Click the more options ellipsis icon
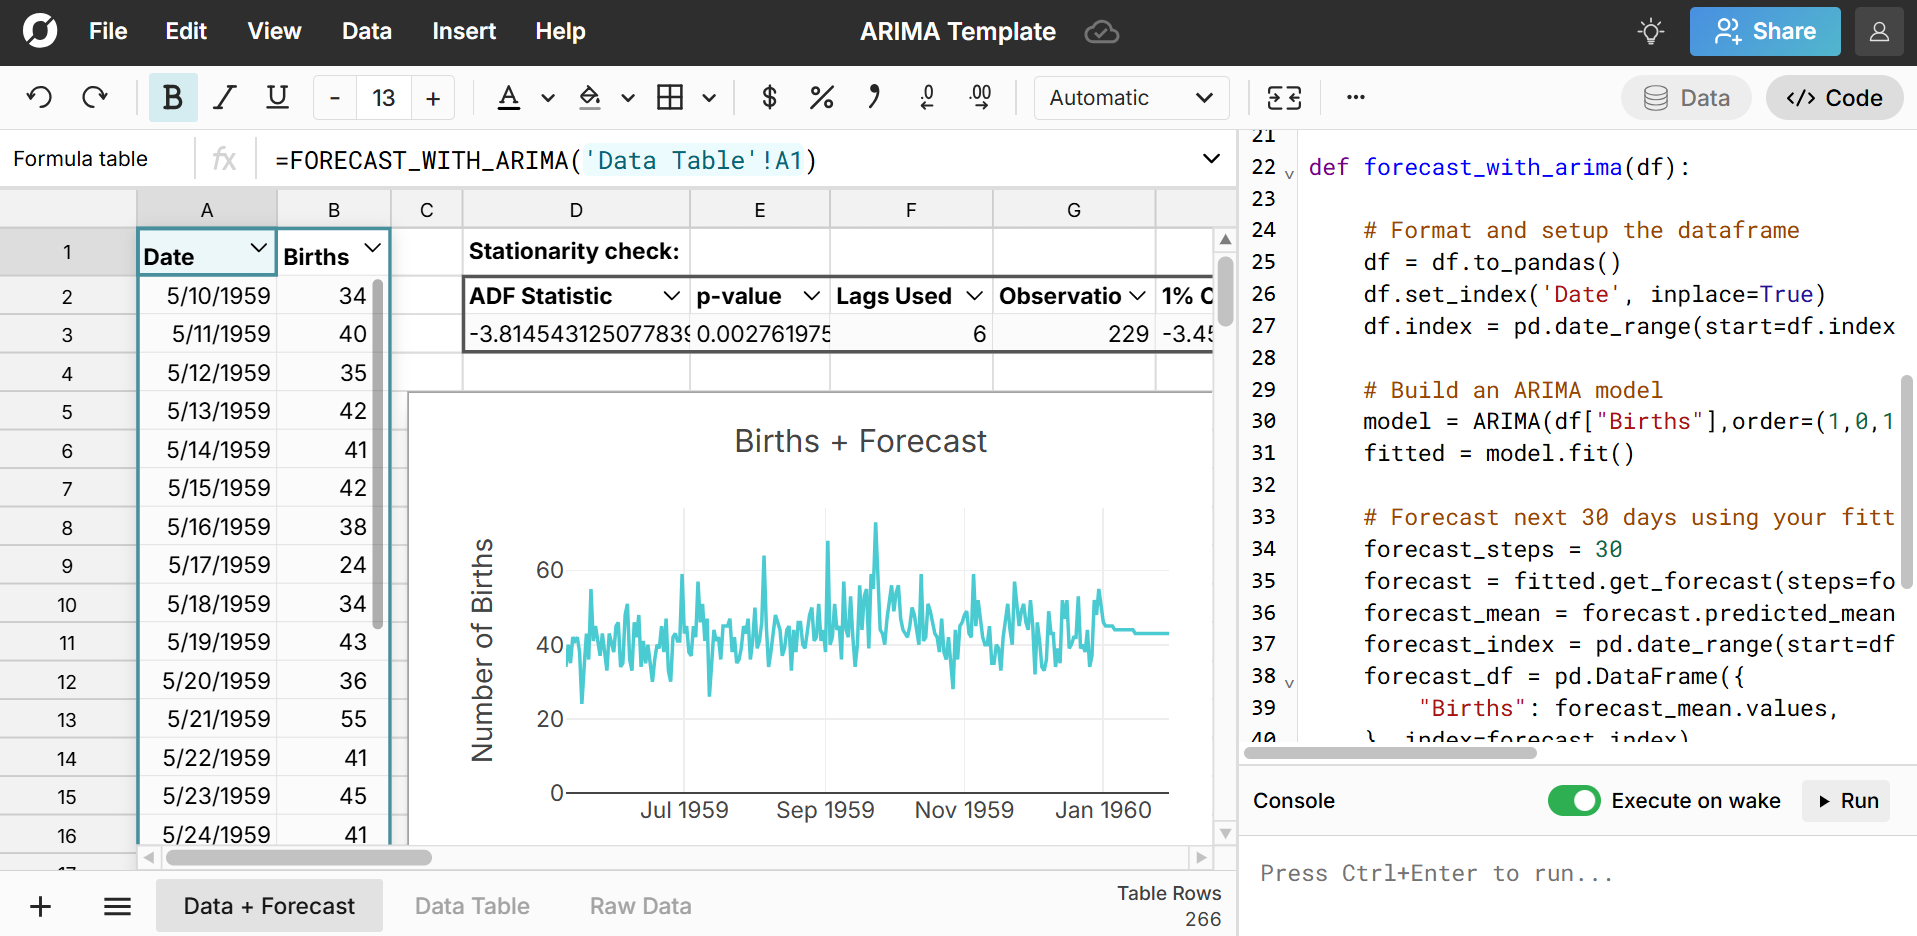Viewport: 1917px width, 936px height. point(1355,98)
